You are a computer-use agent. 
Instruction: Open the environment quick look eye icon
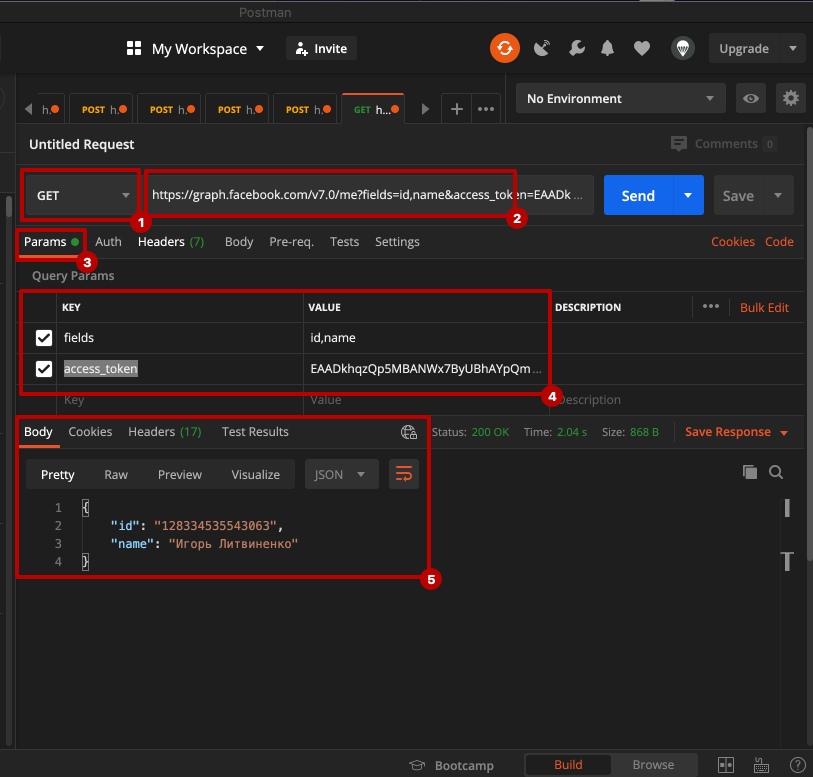click(x=751, y=98)
